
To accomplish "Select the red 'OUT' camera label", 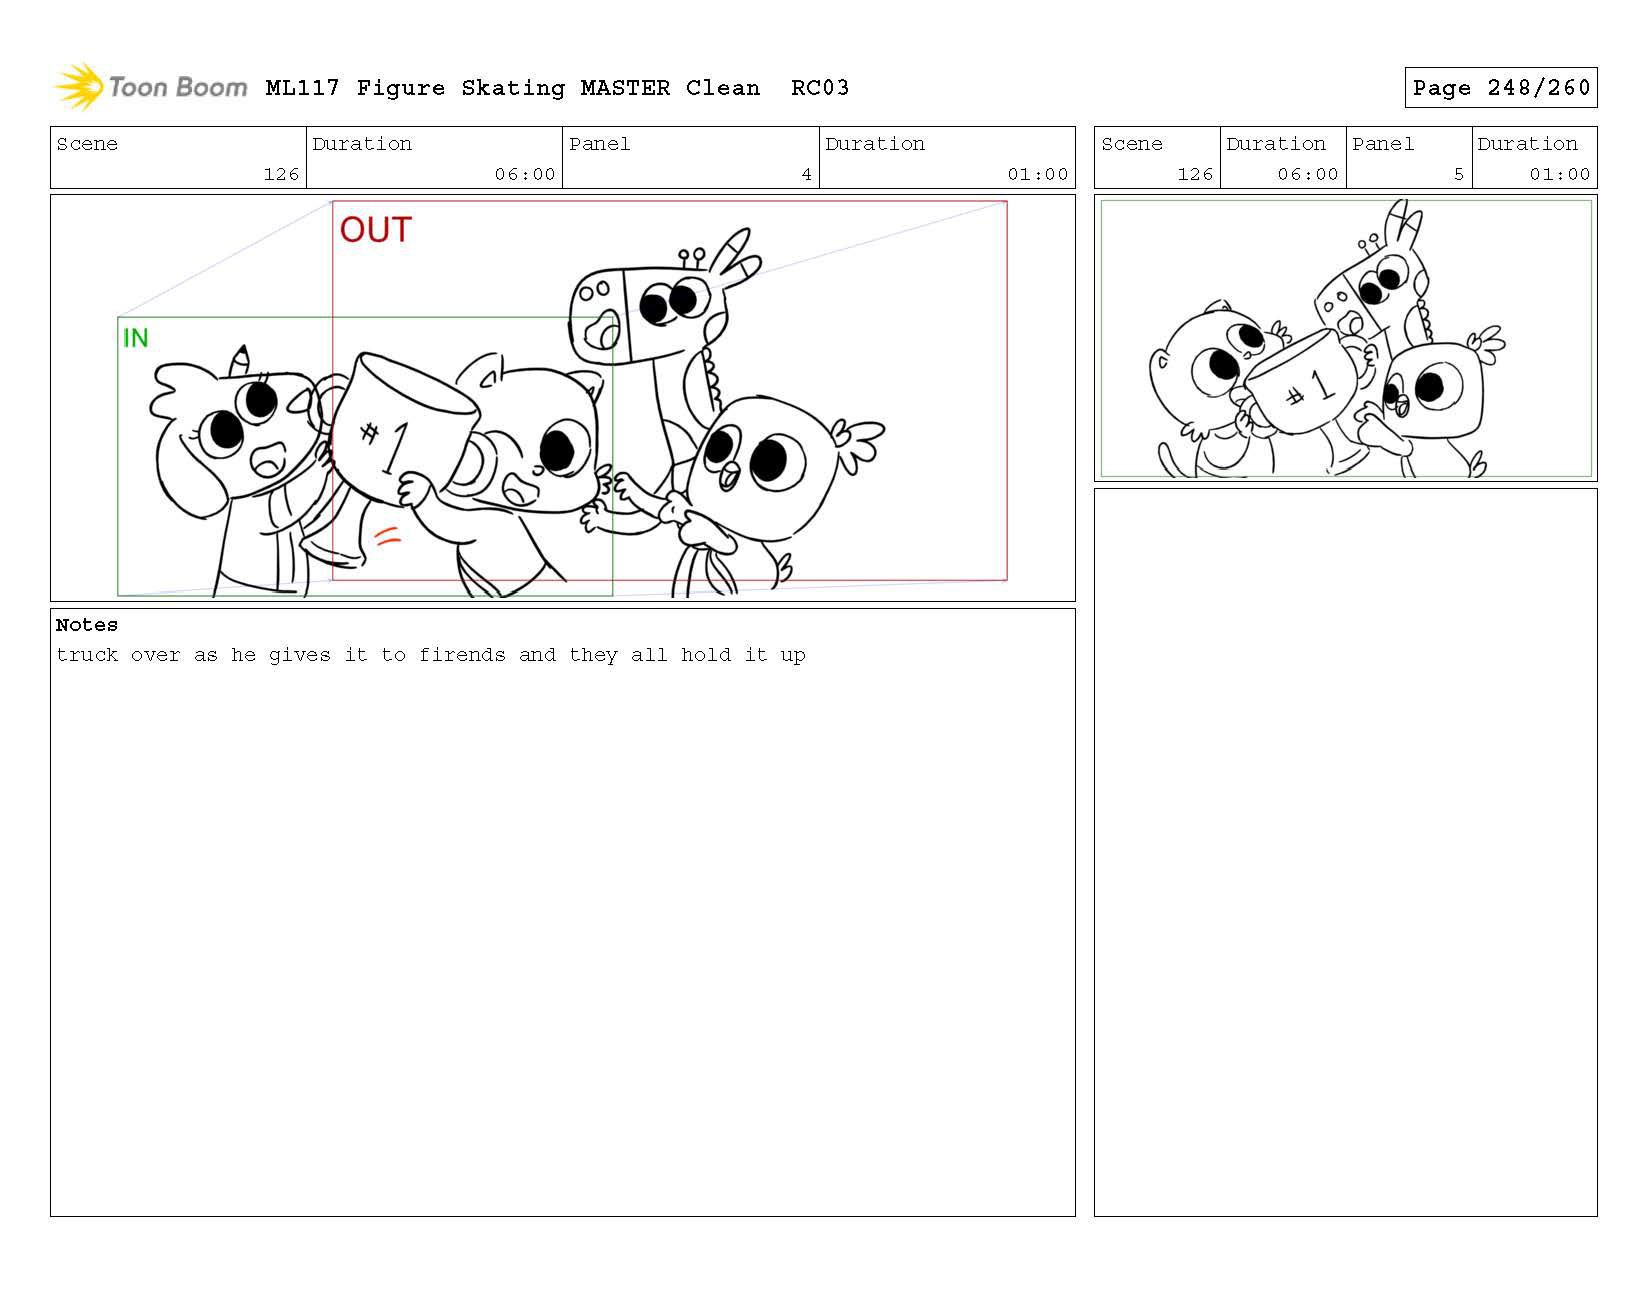I will click(375, 230).
